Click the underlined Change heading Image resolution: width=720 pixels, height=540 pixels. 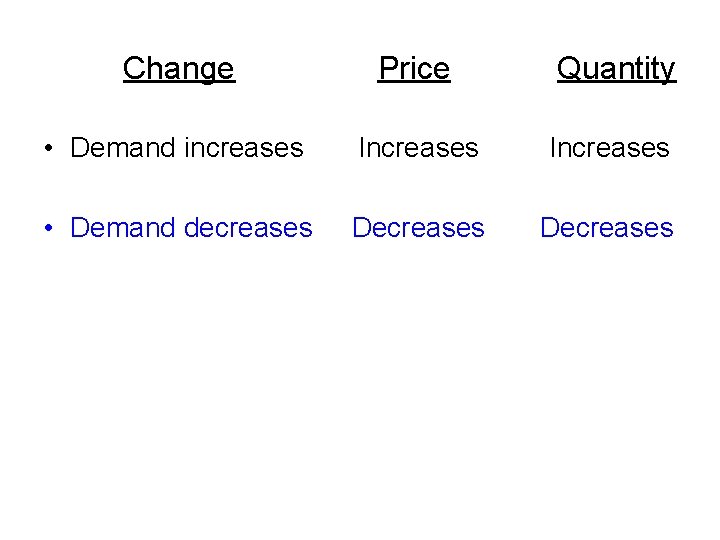[x=179, y=69]
